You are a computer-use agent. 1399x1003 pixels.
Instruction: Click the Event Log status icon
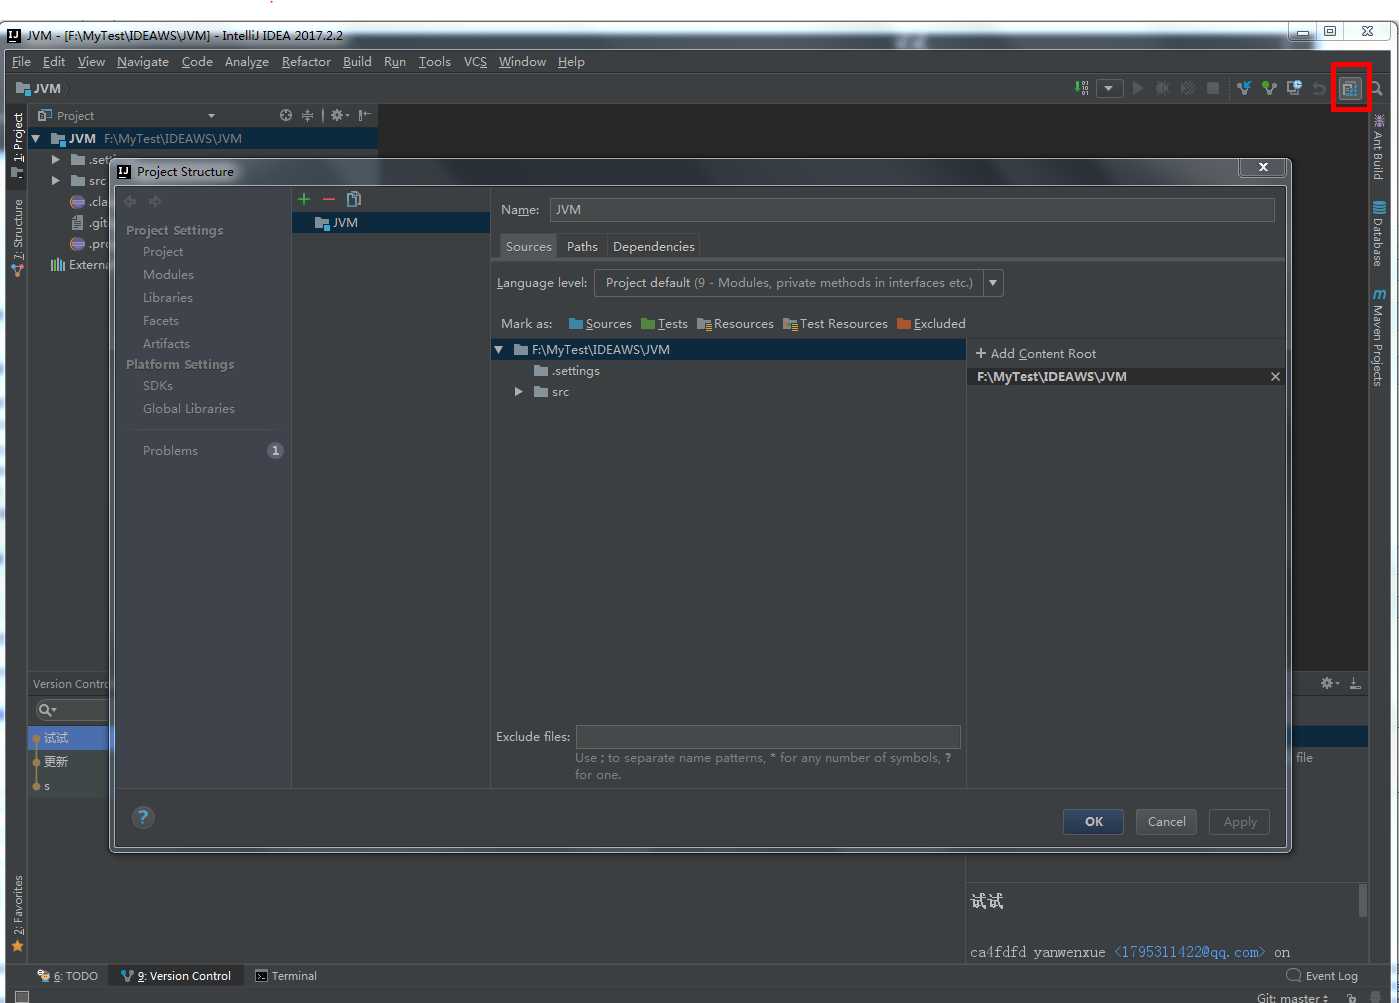click(1321, 976)
